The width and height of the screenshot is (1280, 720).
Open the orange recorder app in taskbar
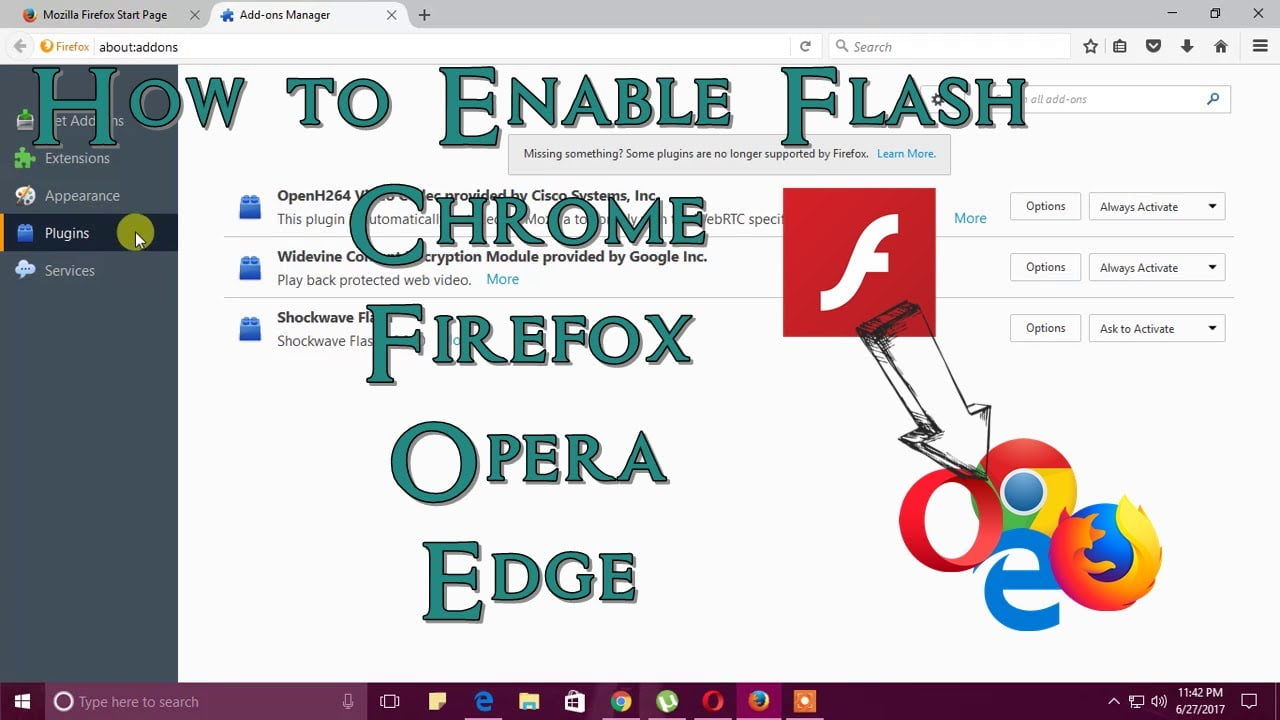coord(805,701)
